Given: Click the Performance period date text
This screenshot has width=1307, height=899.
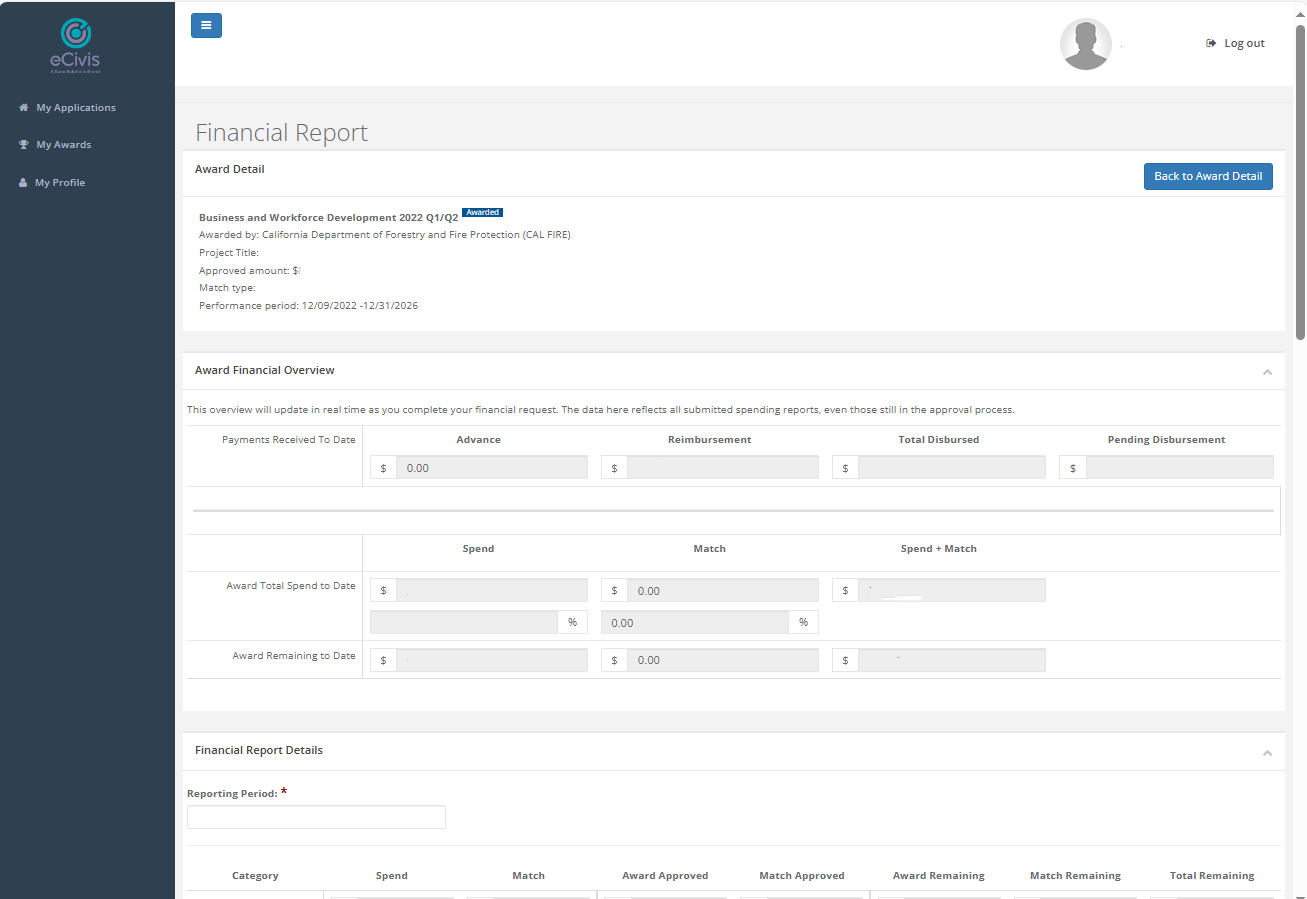Looking at the screenshot, I should (309, 306).
